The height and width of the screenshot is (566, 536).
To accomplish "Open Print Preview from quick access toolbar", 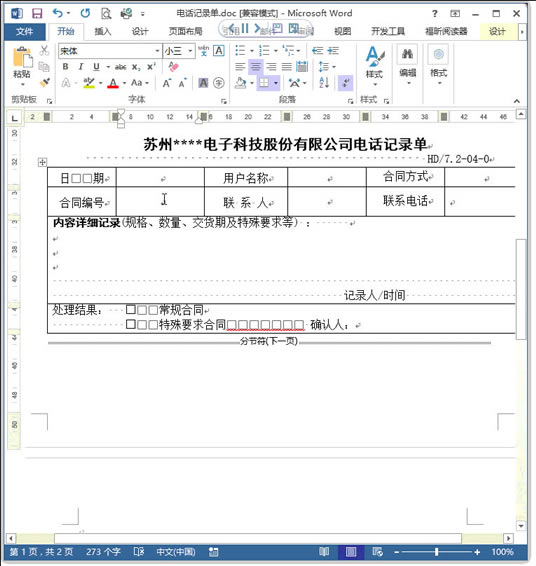I will 105,14.
